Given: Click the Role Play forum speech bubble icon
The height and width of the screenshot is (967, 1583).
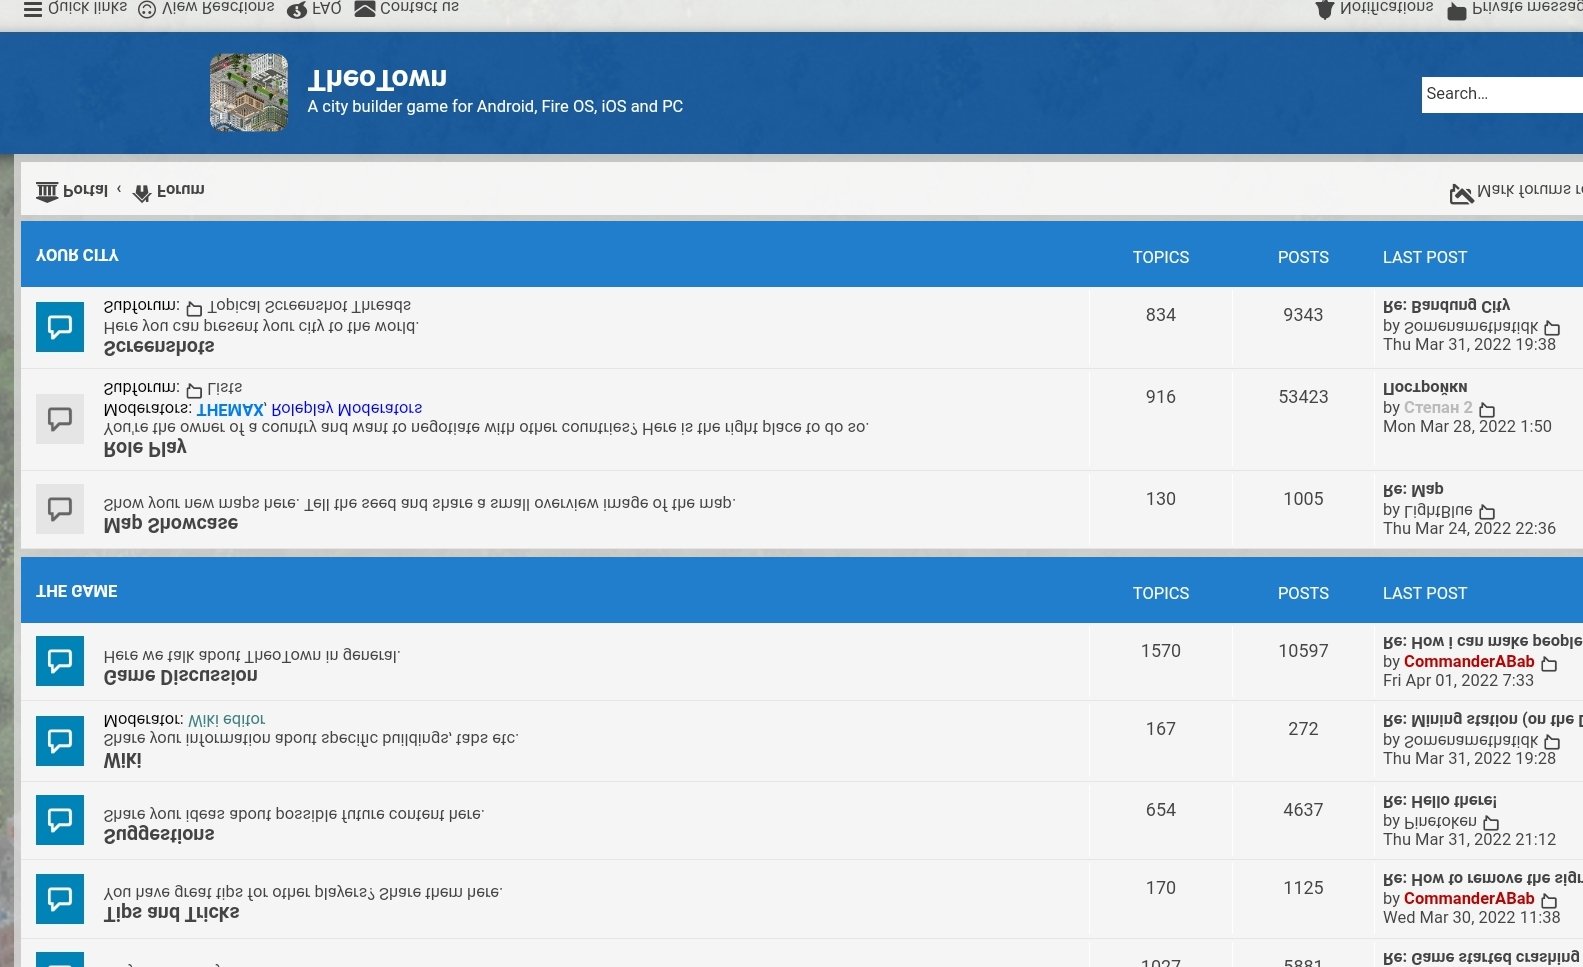Looking at the screenshot, I should coord(60,419).
